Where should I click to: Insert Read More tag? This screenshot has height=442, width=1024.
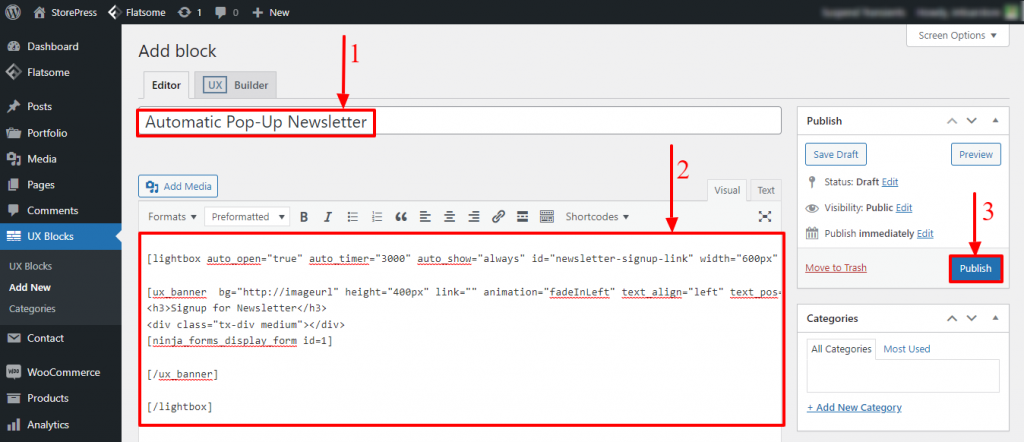(x=522, y=217)
